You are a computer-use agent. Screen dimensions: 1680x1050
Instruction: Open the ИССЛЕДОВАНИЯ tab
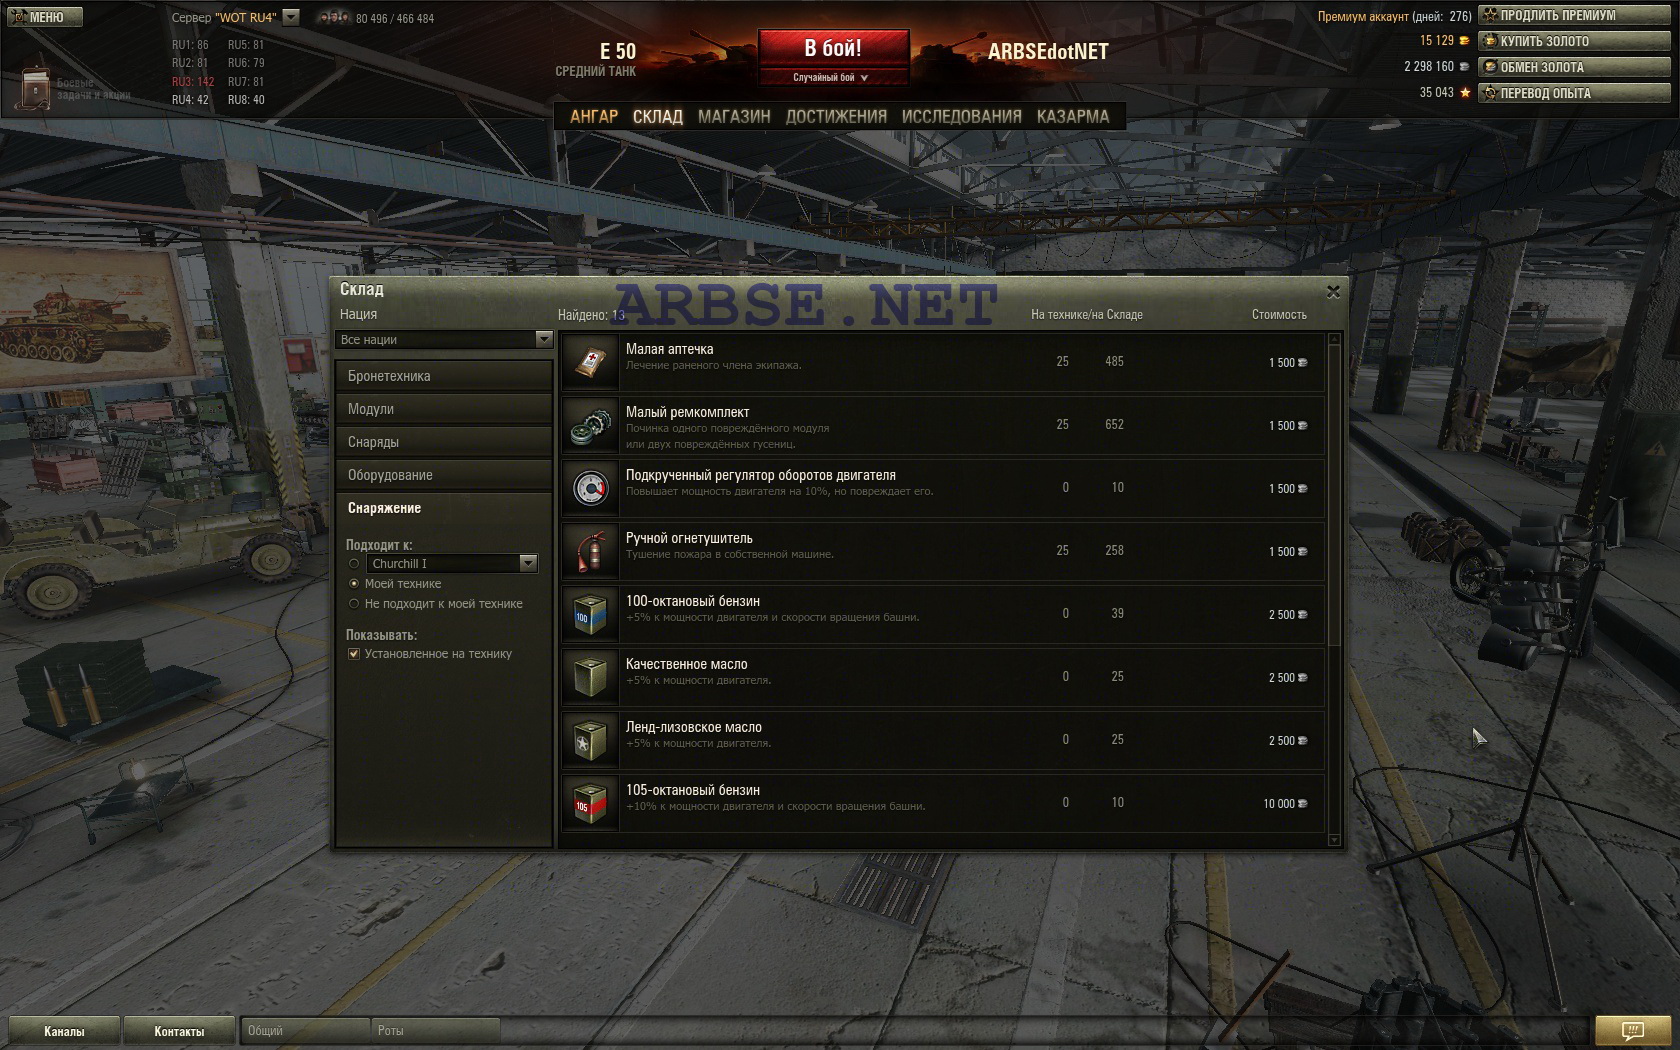pyautogui.click(x=962, y=117)
